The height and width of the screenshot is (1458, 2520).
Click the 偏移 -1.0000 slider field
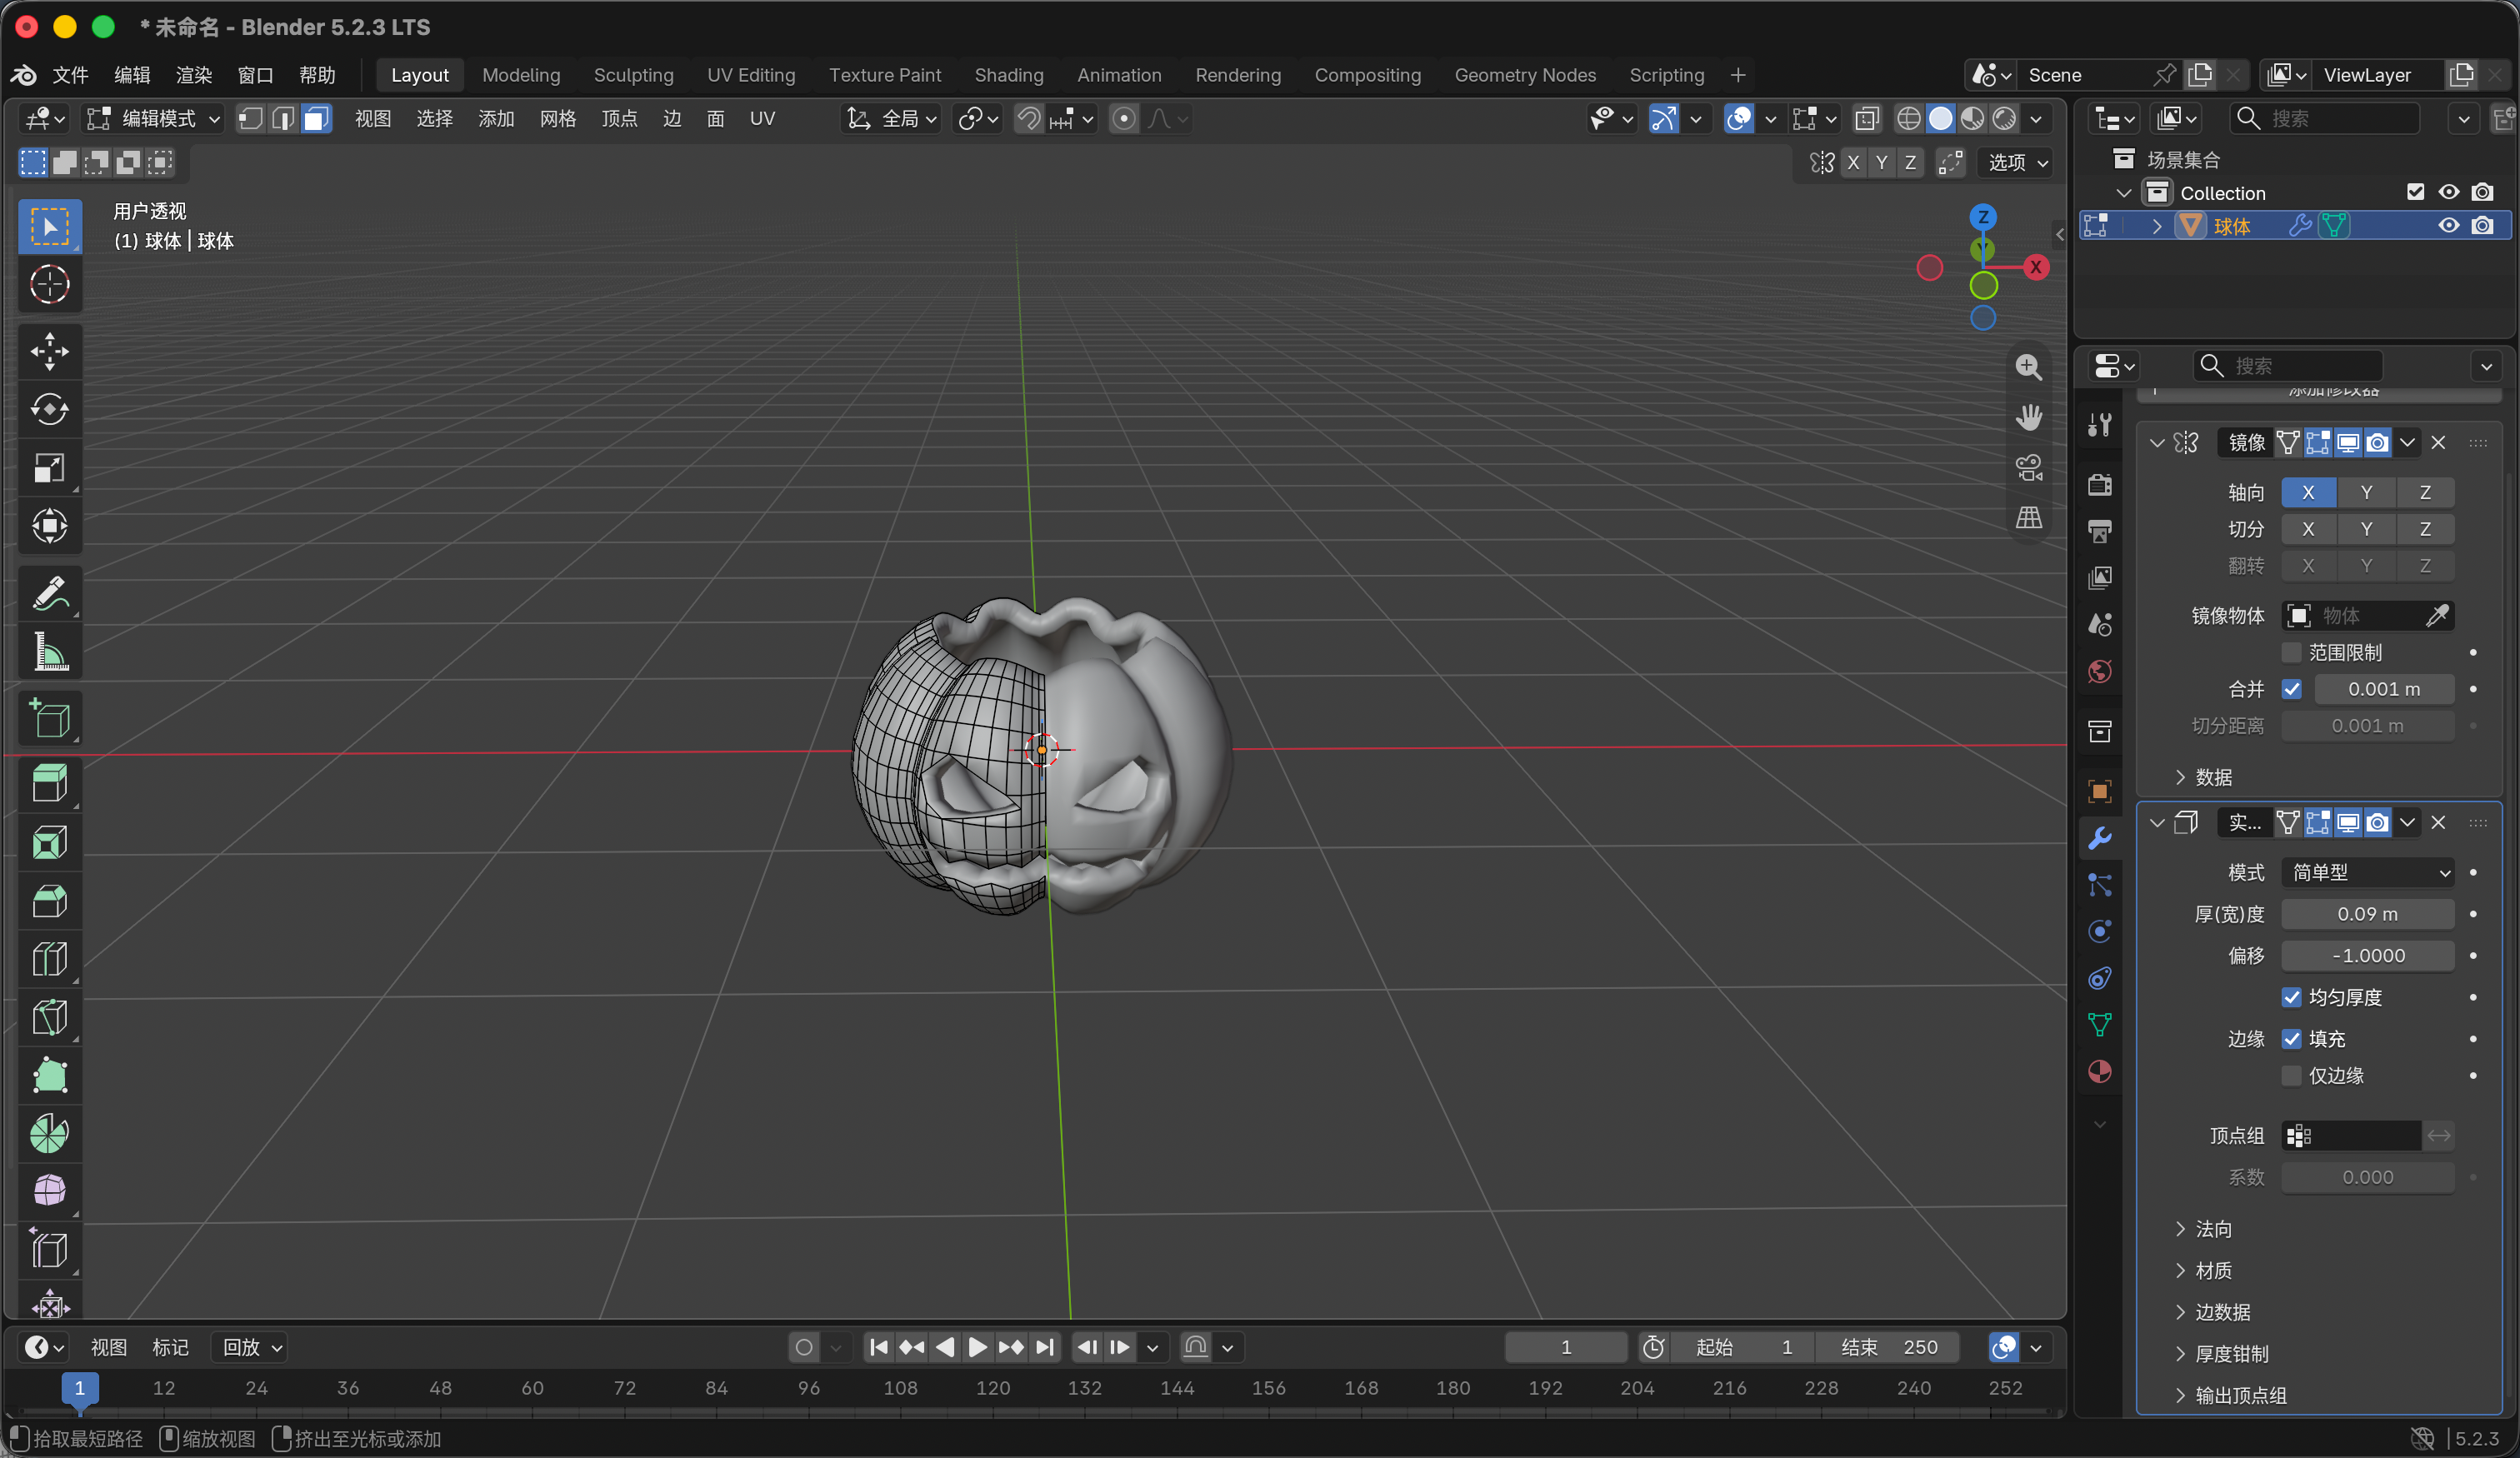point(2367,955)
